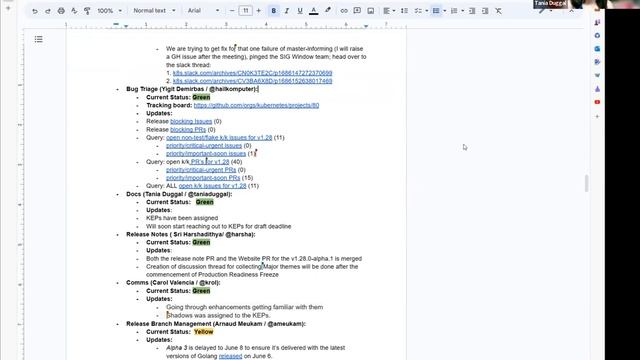This screenshot has width=640, height=360.
Task: Activate the paint format tool
Action: 87,11
